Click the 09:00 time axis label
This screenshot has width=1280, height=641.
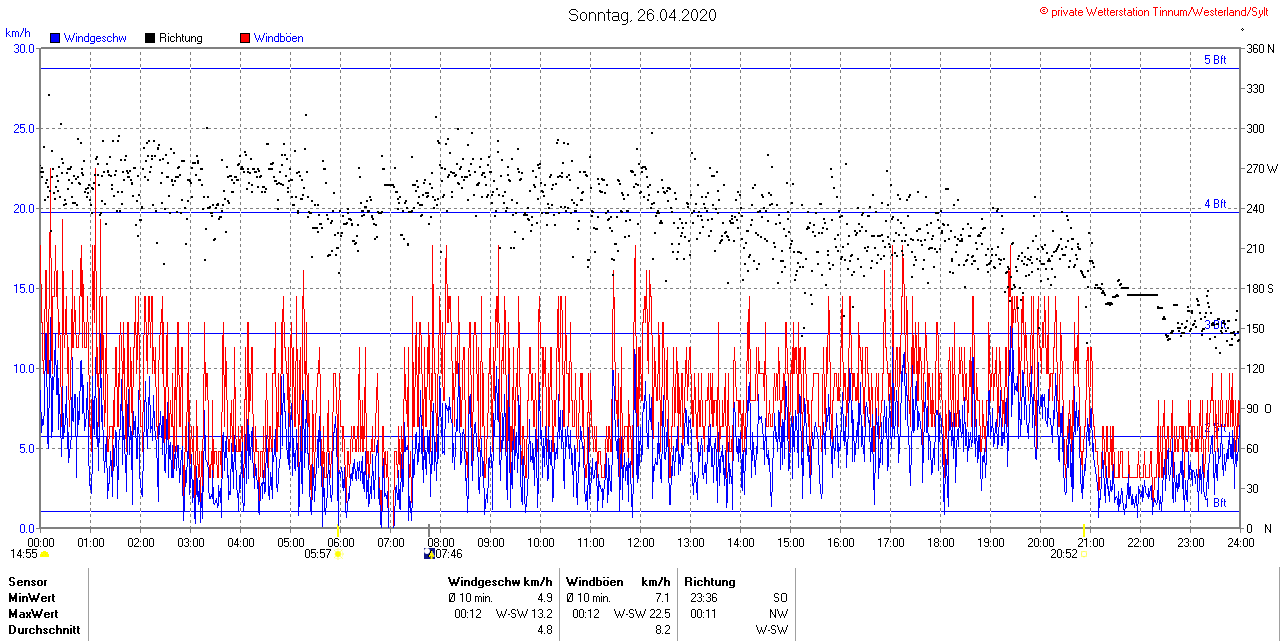click(x=491, y=543)
